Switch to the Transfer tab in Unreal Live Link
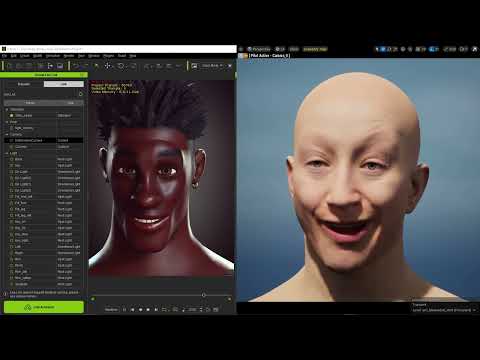480x360 pixels. [x=24, y=84]
